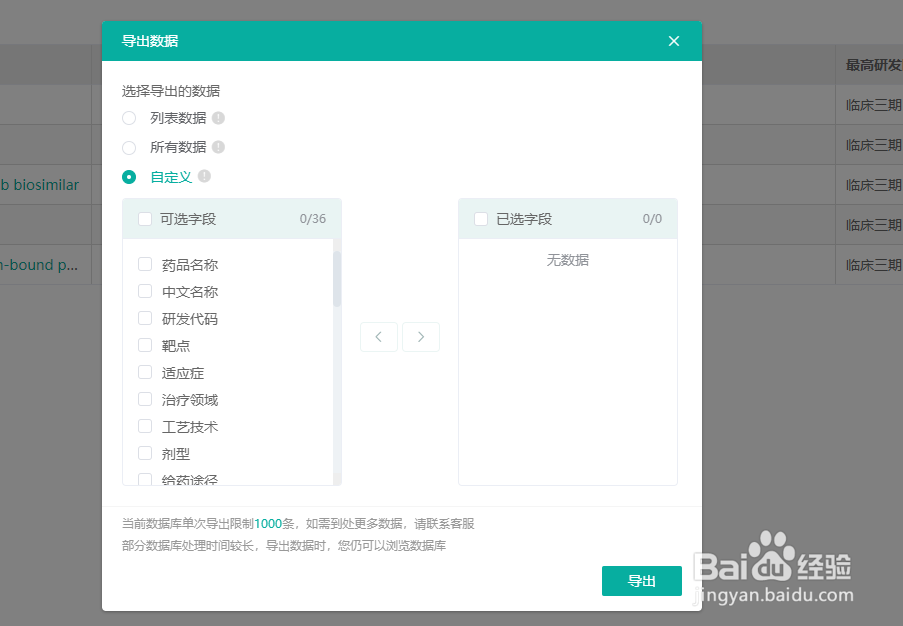The height and width of the screenshot is (626, 903).
Task: Tick the 研发代码 field checkbox
Action: coord(145,318)
